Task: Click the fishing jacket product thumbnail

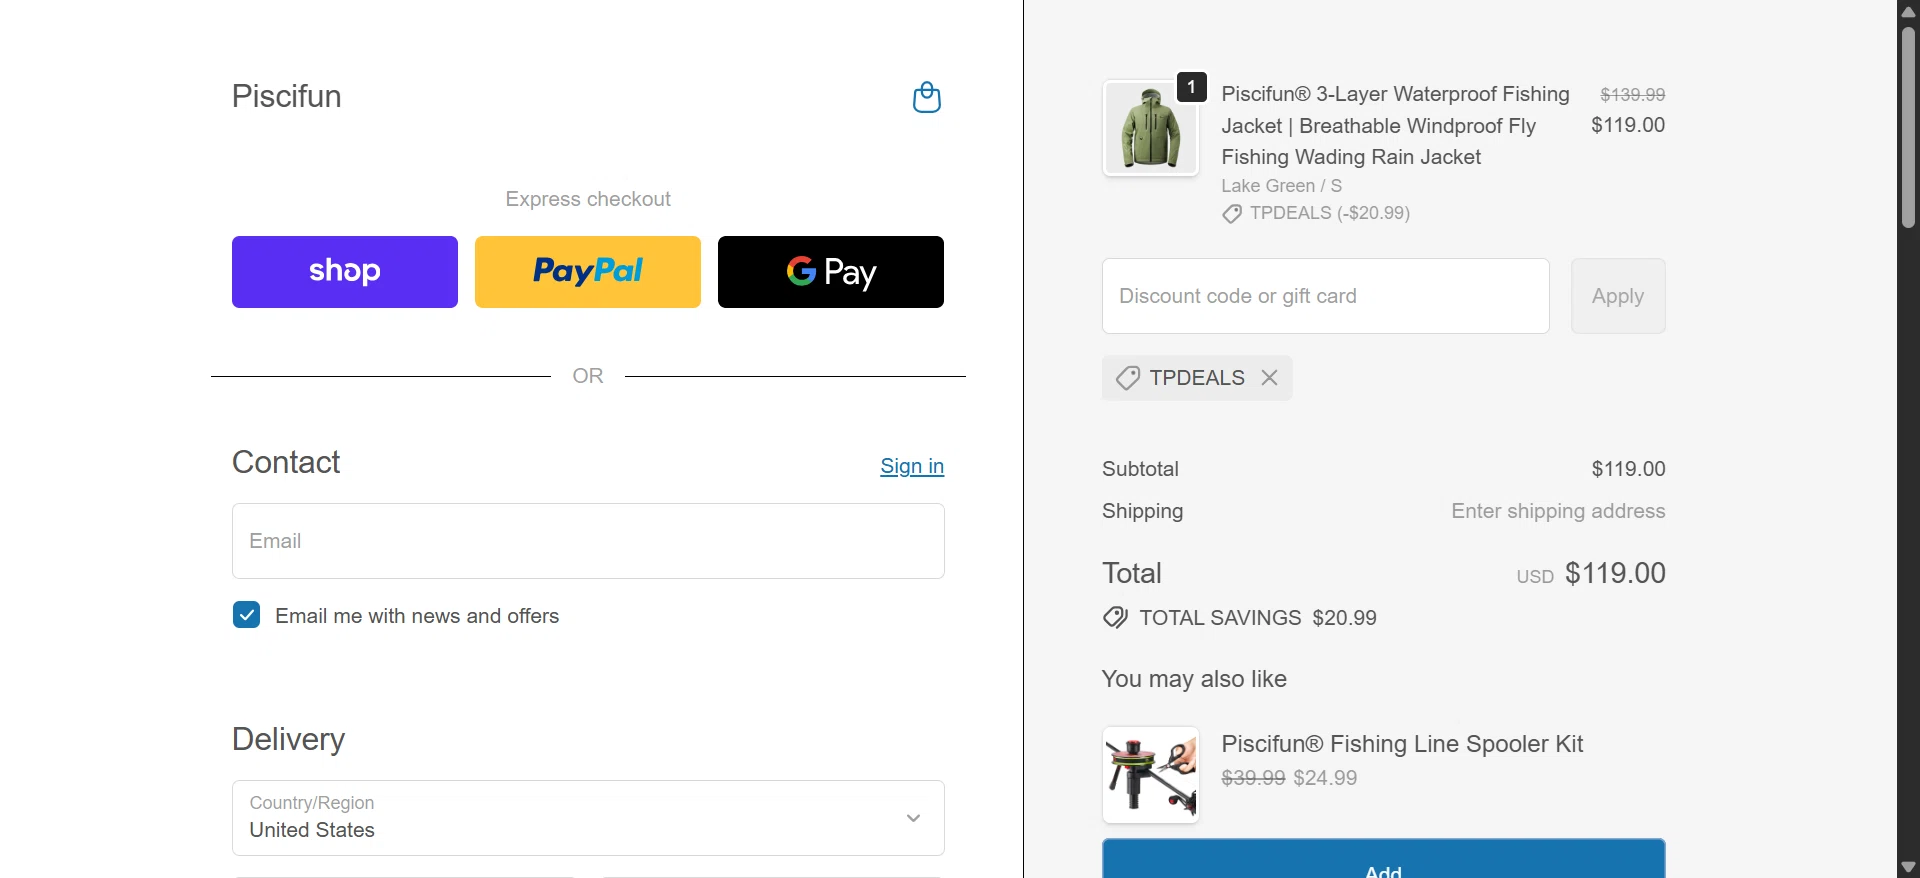Action: pos(1150,128)
